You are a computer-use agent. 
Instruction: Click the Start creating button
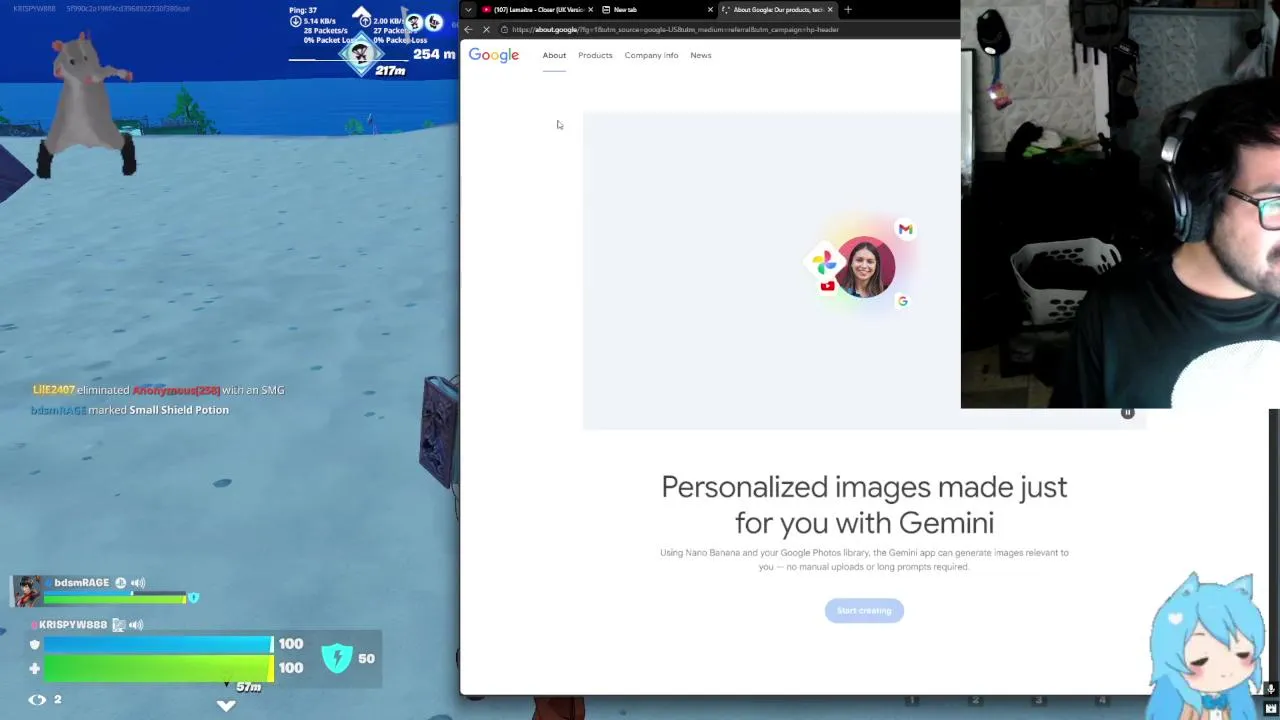[864, 611]
